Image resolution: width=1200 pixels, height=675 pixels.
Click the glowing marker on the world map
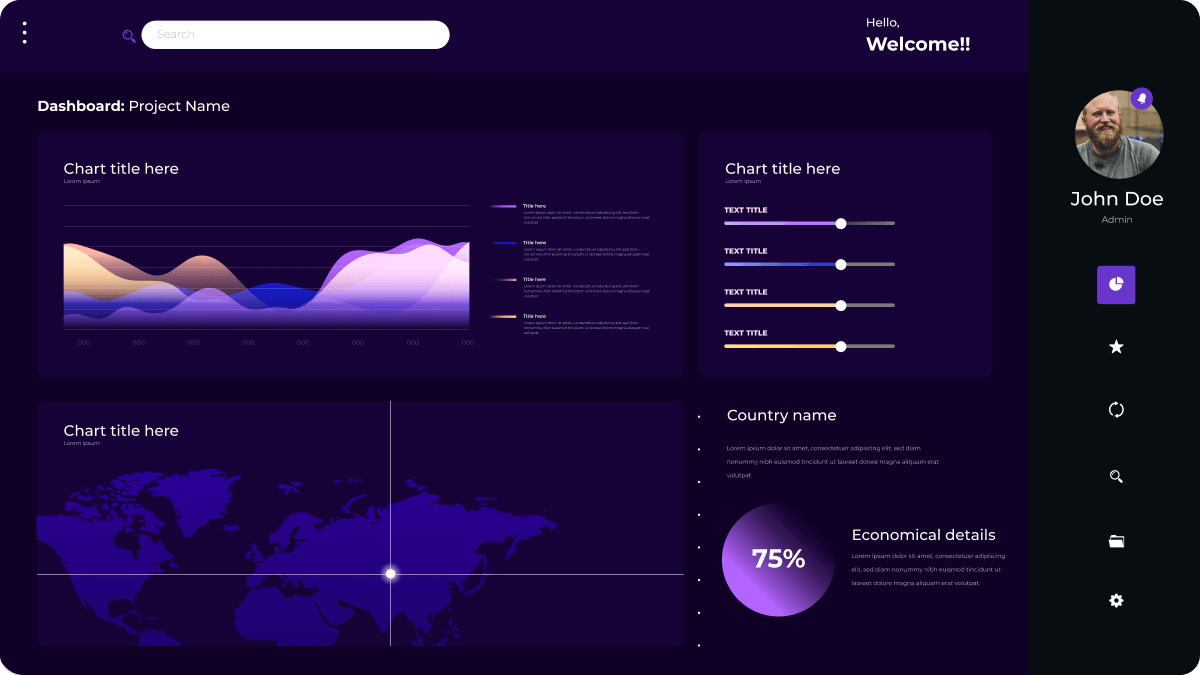[391, 574]
